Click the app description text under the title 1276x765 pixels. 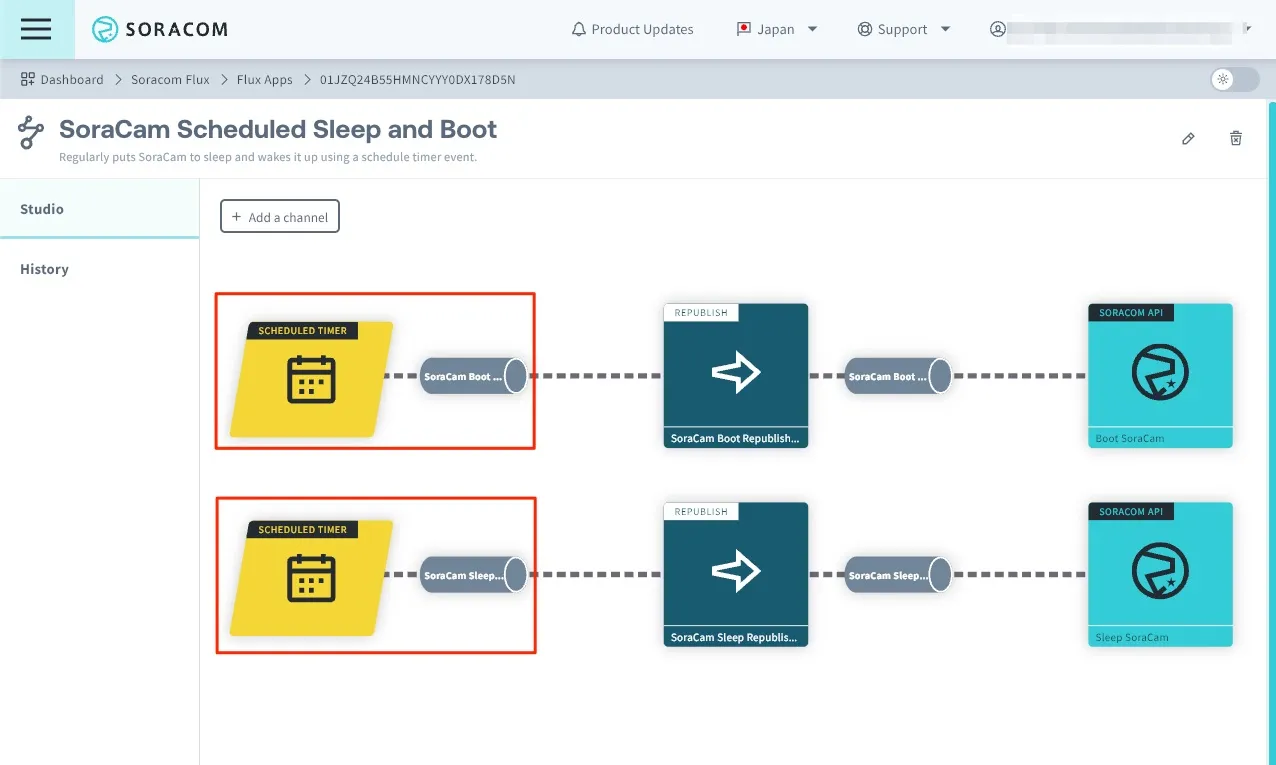point(268,157)
